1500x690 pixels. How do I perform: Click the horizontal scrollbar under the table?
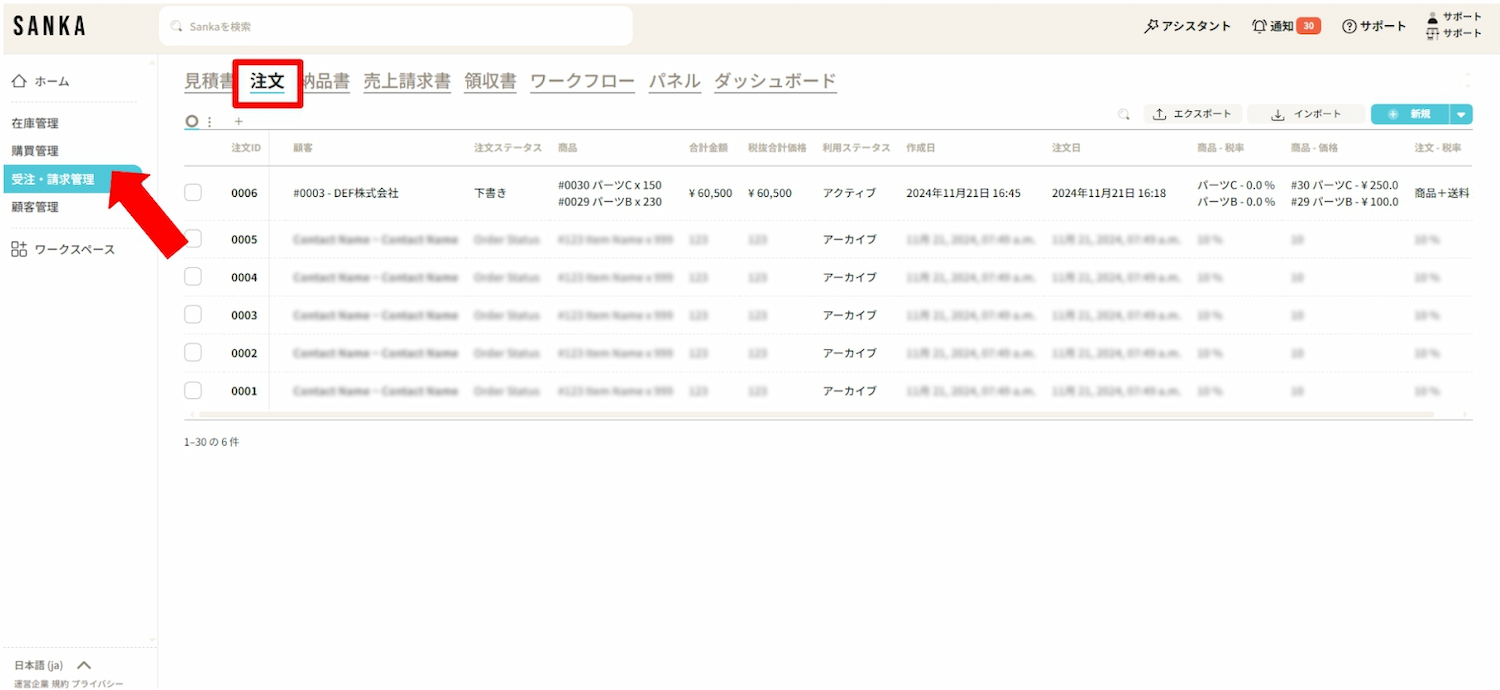coord(816,414)
